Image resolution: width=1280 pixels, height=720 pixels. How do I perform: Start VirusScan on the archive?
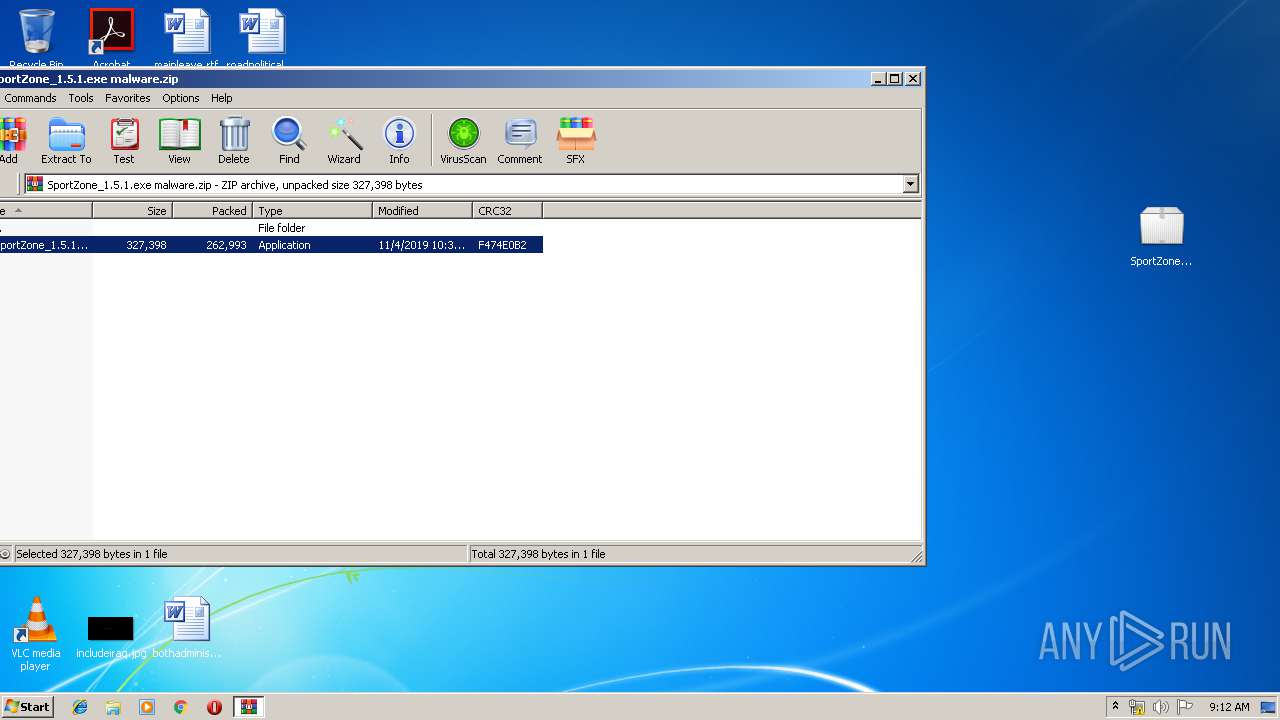[x=463, y=141]
